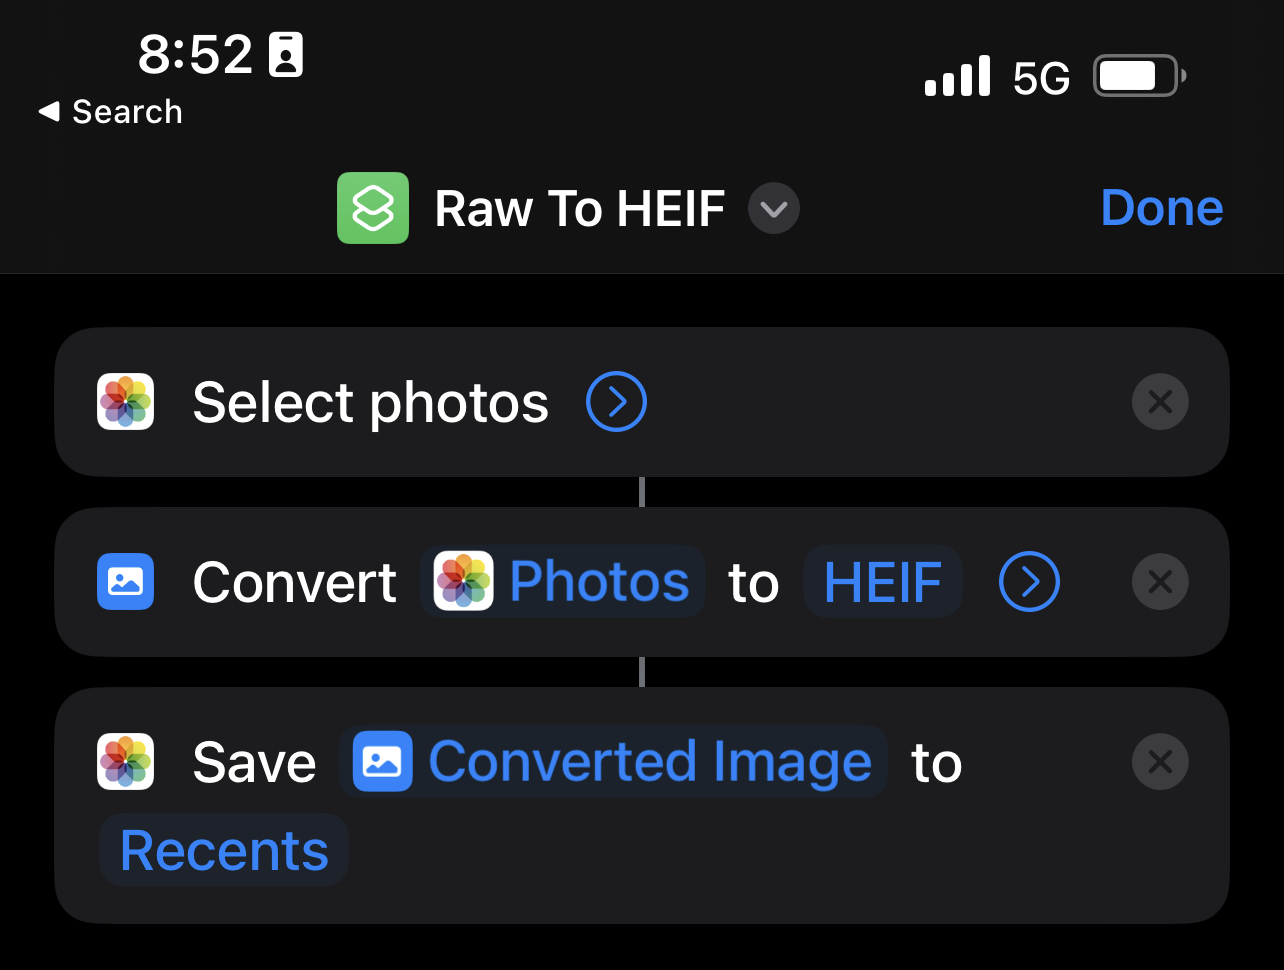1284x970 pixels.
Task: Click blue image icon in Convert action
Action: [125, 582]
